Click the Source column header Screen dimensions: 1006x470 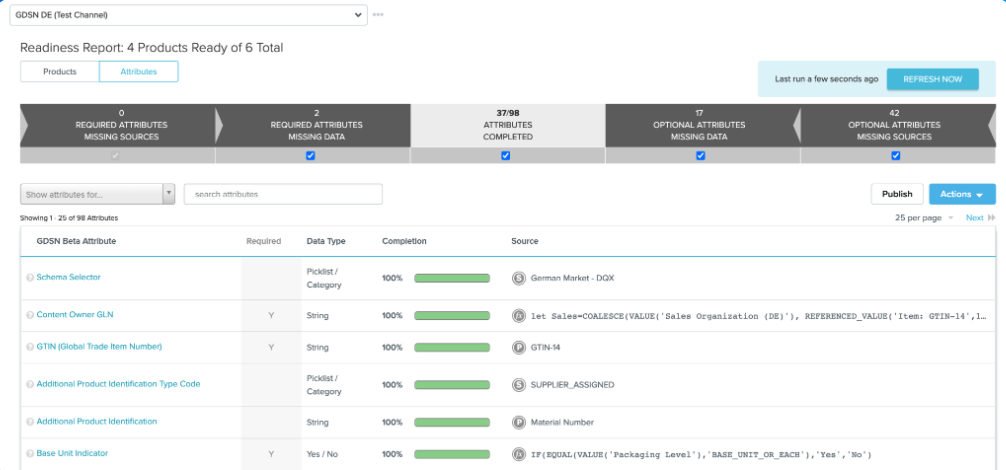coord(525,241)
